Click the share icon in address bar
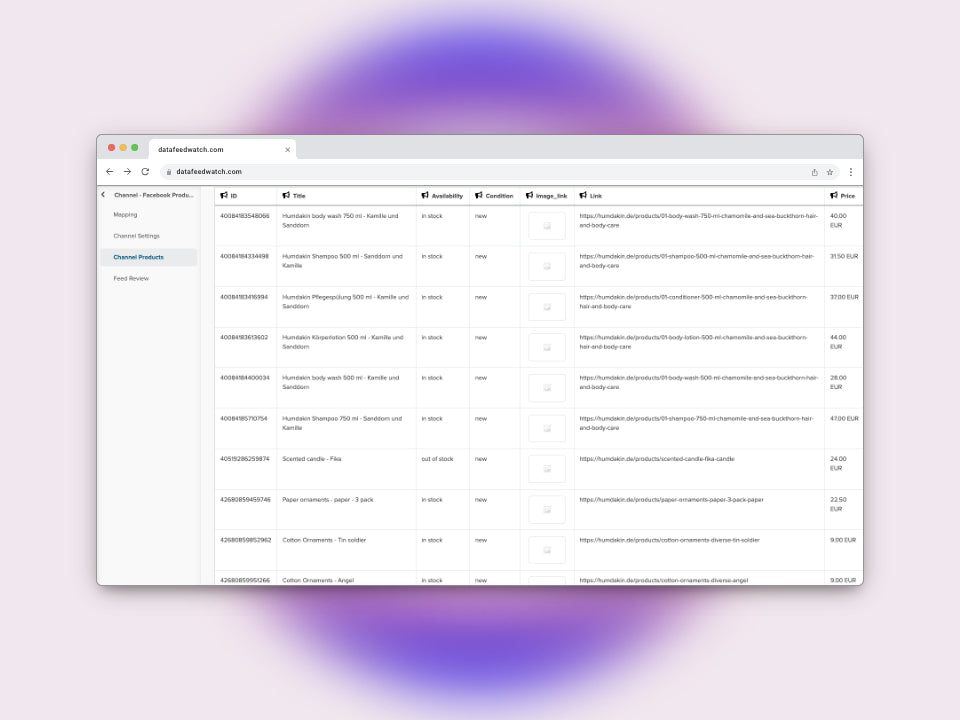 point(814,172)
